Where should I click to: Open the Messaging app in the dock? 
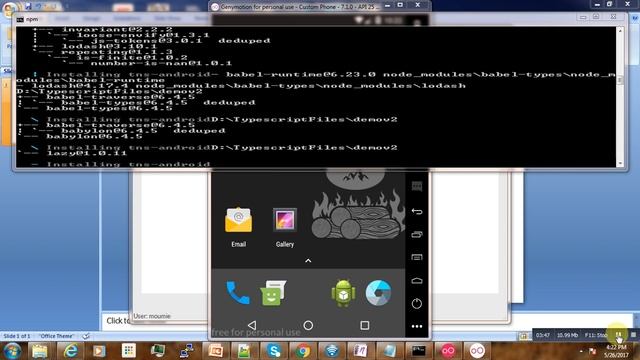273,293
